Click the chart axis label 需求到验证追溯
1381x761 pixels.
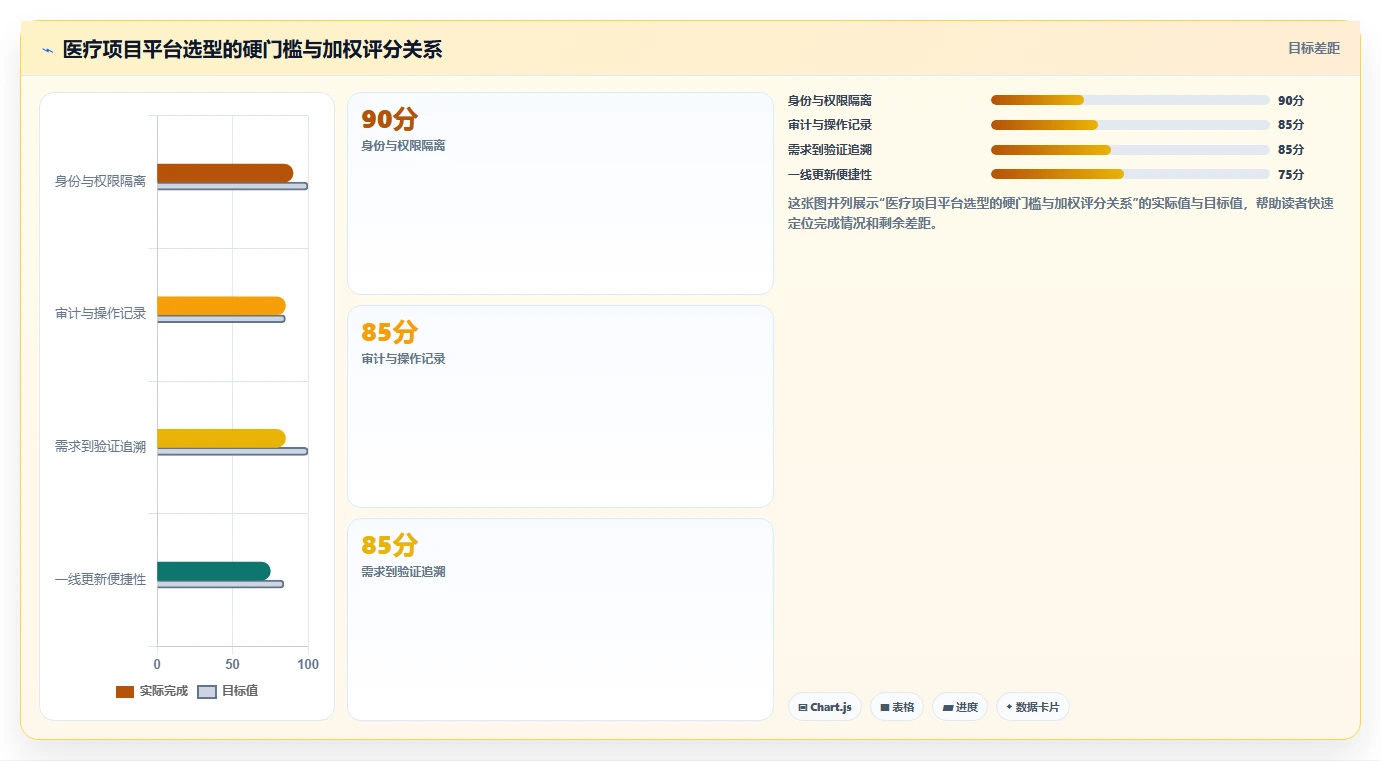100,447
